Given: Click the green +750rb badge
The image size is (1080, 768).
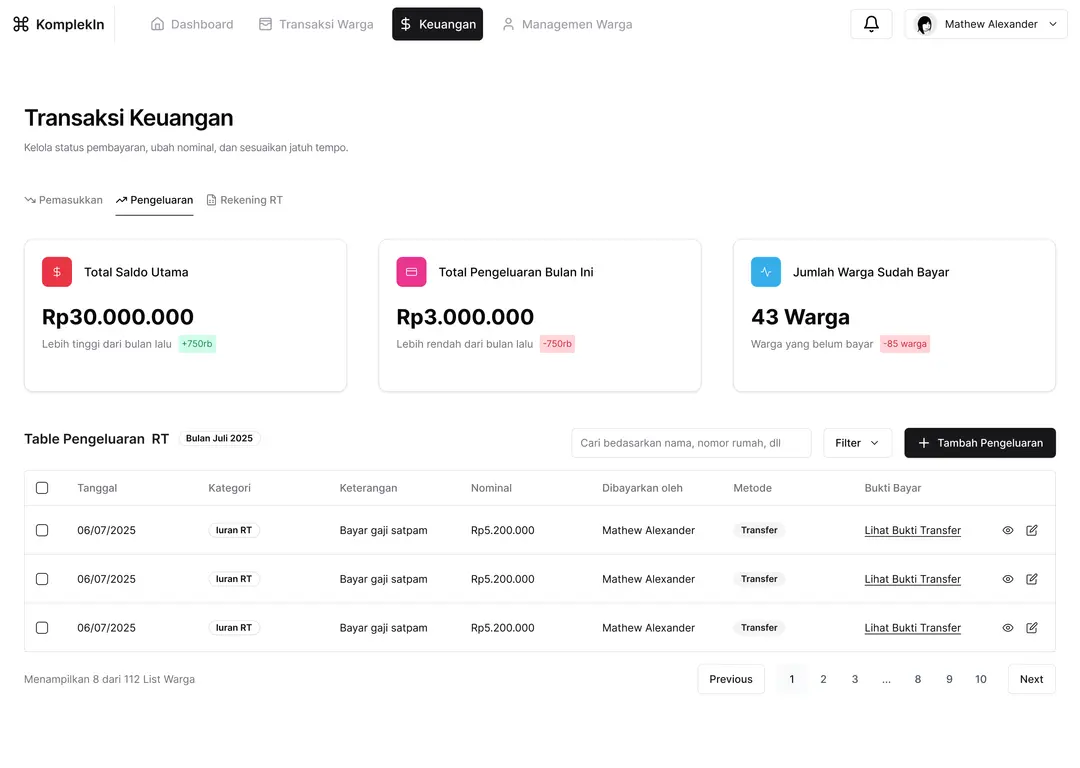Looking at the screenshot, I should (197, 344).
